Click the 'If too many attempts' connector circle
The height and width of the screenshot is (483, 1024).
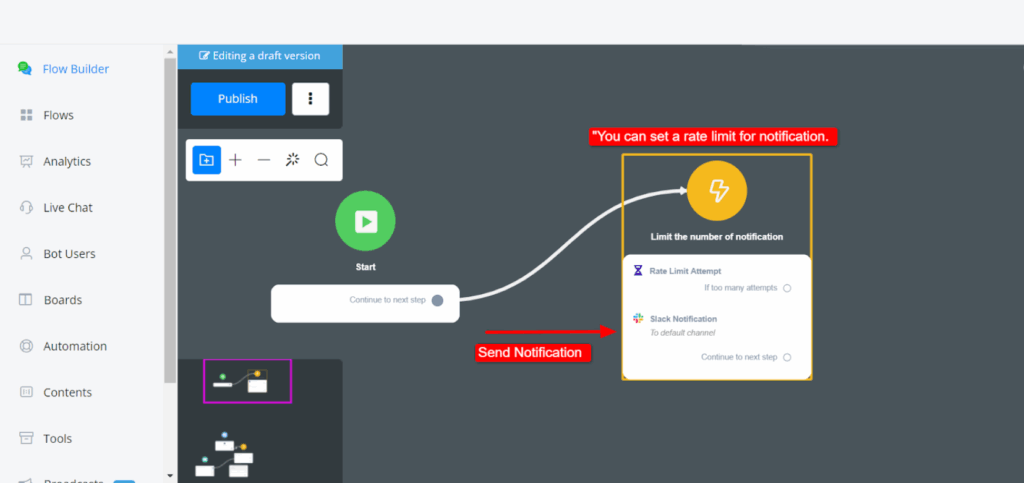(x=787, y=288)
